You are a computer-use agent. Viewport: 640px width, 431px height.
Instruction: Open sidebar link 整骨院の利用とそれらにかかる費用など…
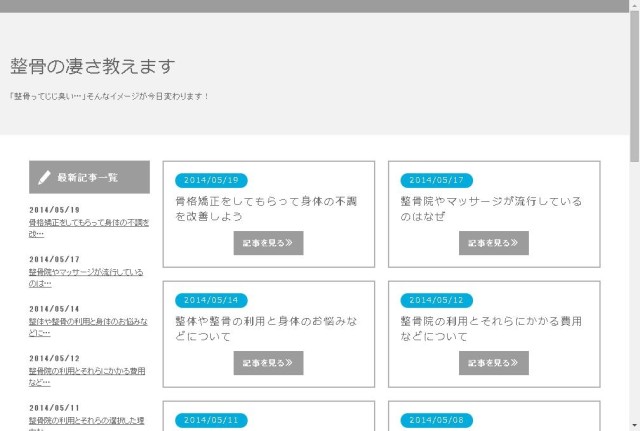(x=87, y=376)
